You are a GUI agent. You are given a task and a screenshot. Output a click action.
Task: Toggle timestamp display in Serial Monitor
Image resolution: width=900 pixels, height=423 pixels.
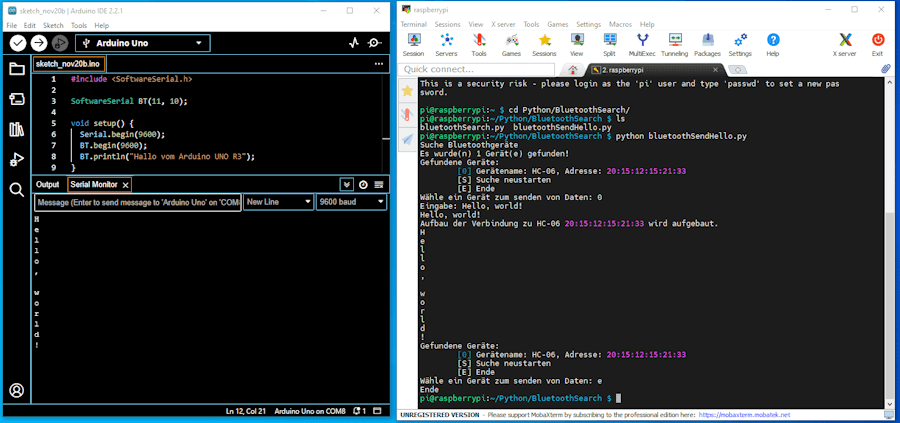point(363,185)
